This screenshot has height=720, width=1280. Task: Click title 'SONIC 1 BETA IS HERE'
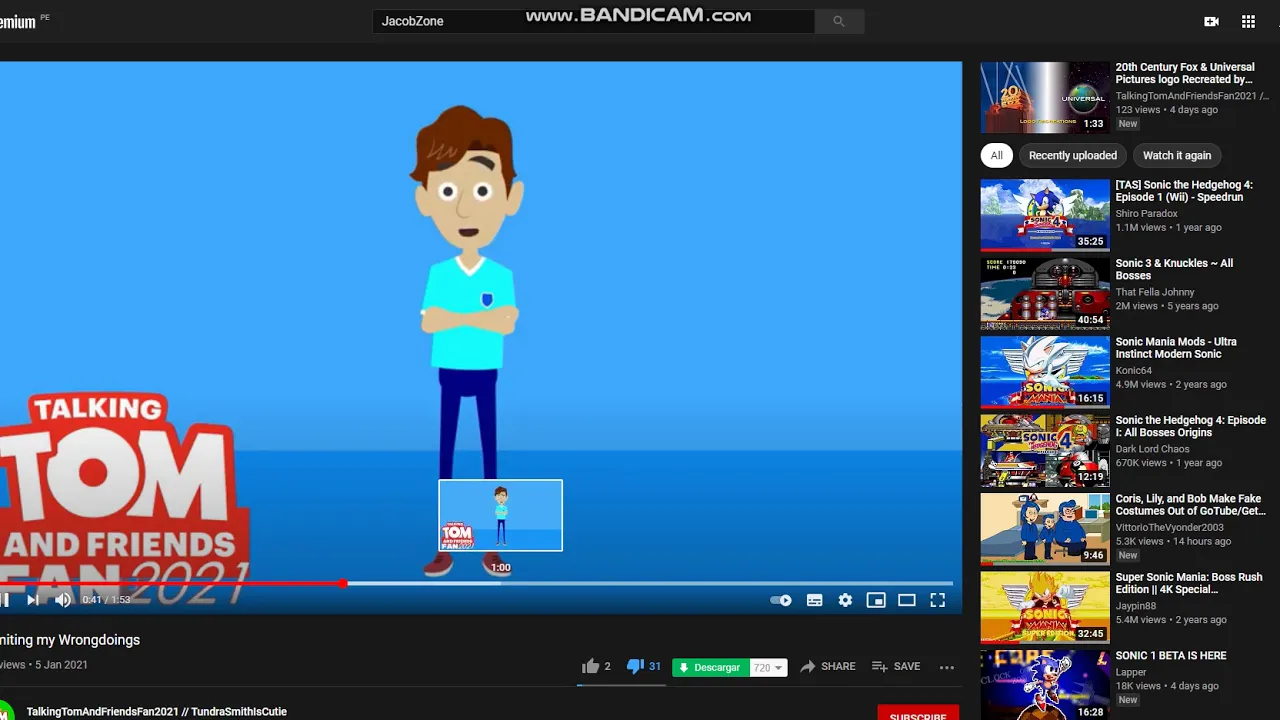pyautogui.click(x=1171, y=656)
